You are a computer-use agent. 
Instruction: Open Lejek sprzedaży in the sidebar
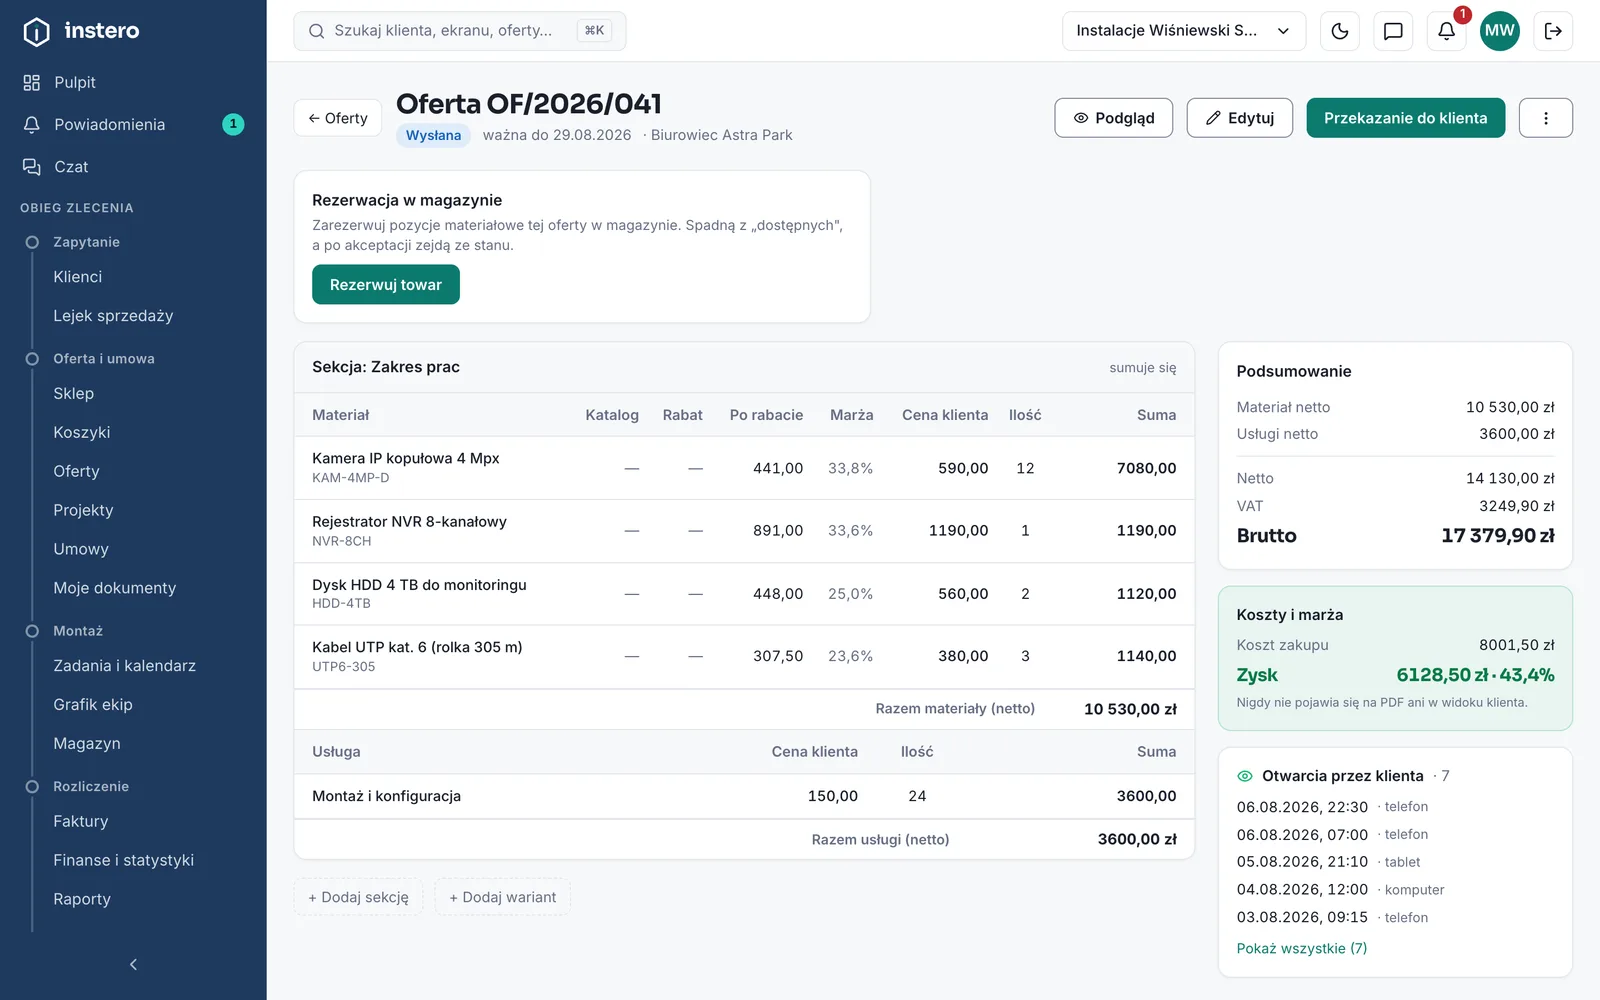click(113, 316)
